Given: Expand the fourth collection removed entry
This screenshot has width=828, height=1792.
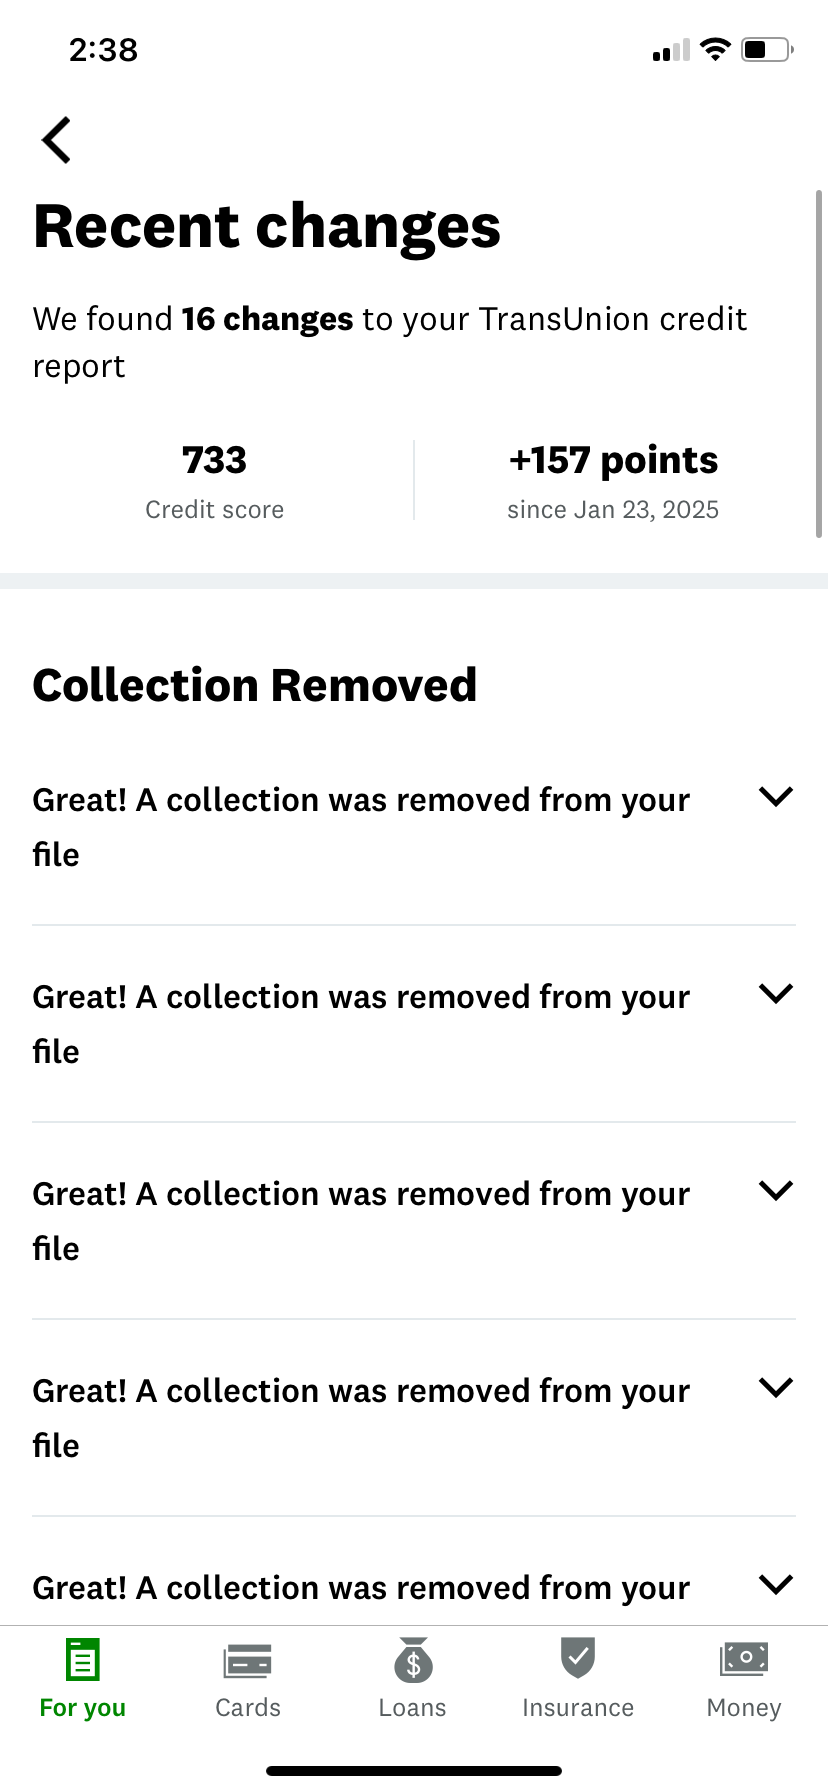Looking at the screenshot, I should click(775, 1387).
